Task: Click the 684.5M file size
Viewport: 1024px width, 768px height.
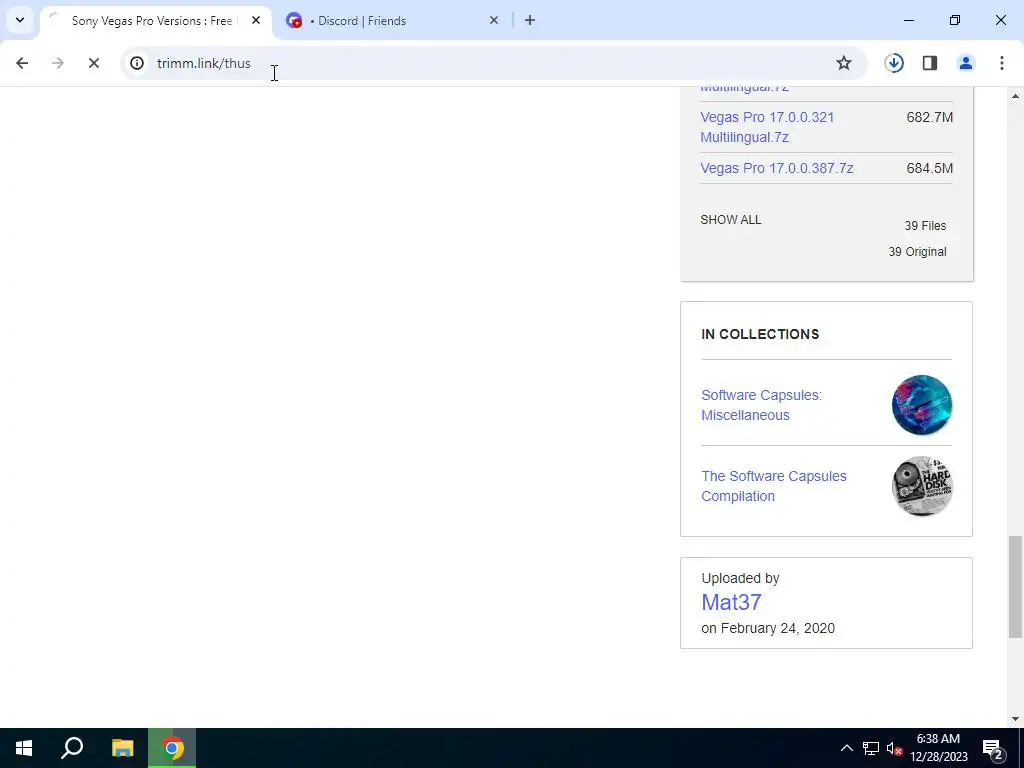Action: click(x=929, y=168)
